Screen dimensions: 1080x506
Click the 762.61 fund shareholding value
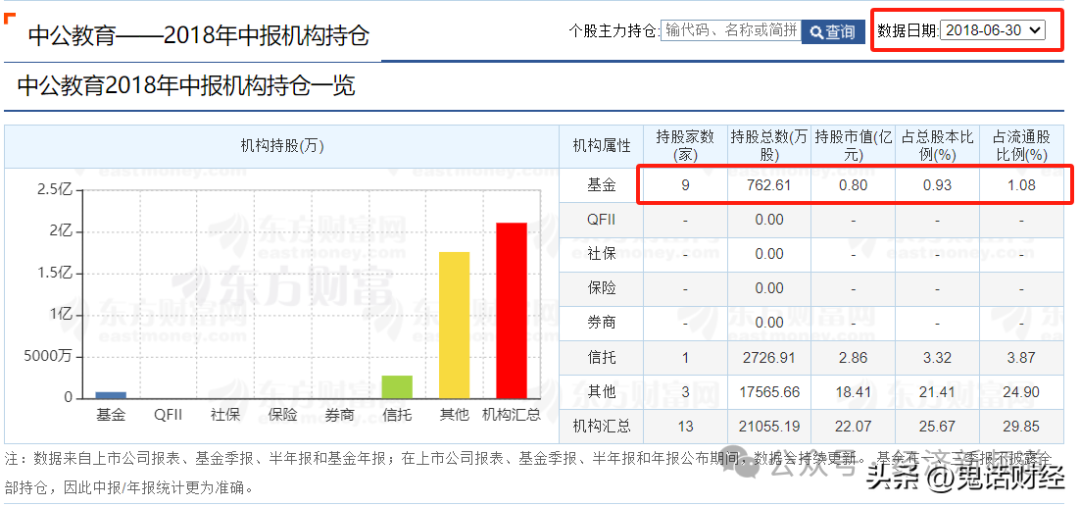769,185
